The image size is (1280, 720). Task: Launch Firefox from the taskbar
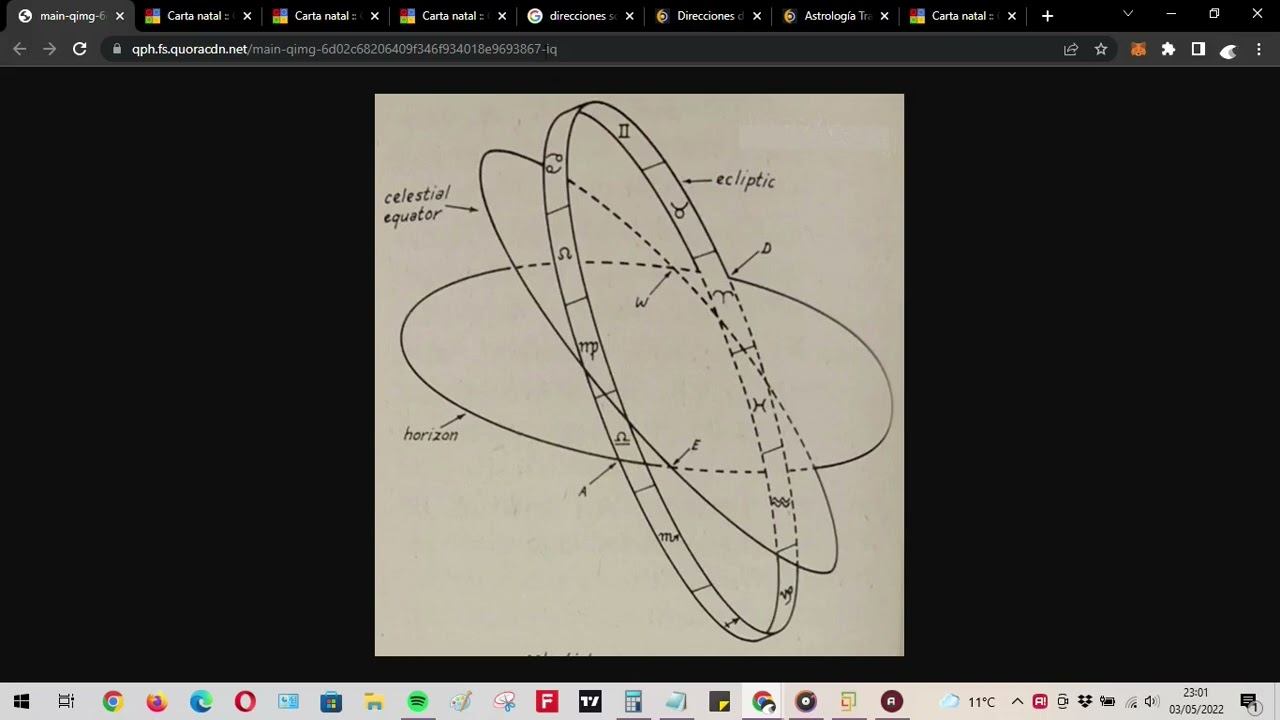pos(157,702)
